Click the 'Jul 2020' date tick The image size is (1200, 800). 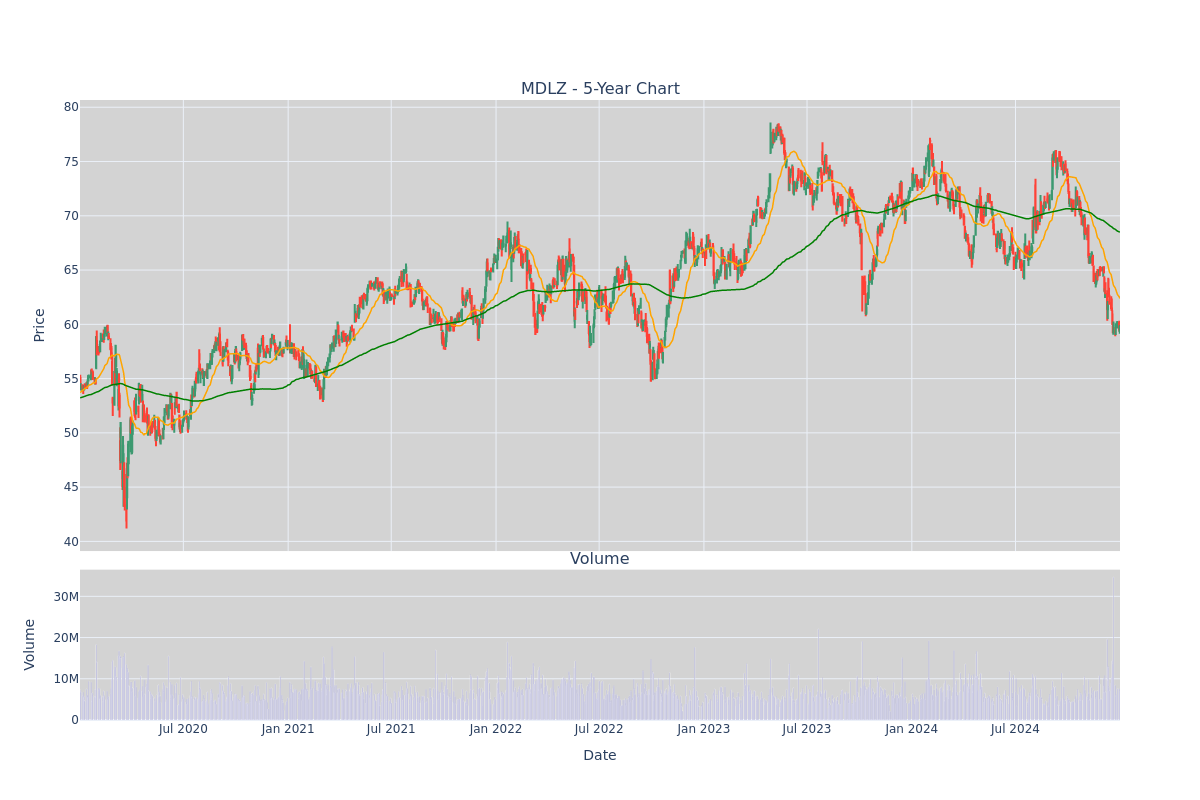tap(183, 729)
